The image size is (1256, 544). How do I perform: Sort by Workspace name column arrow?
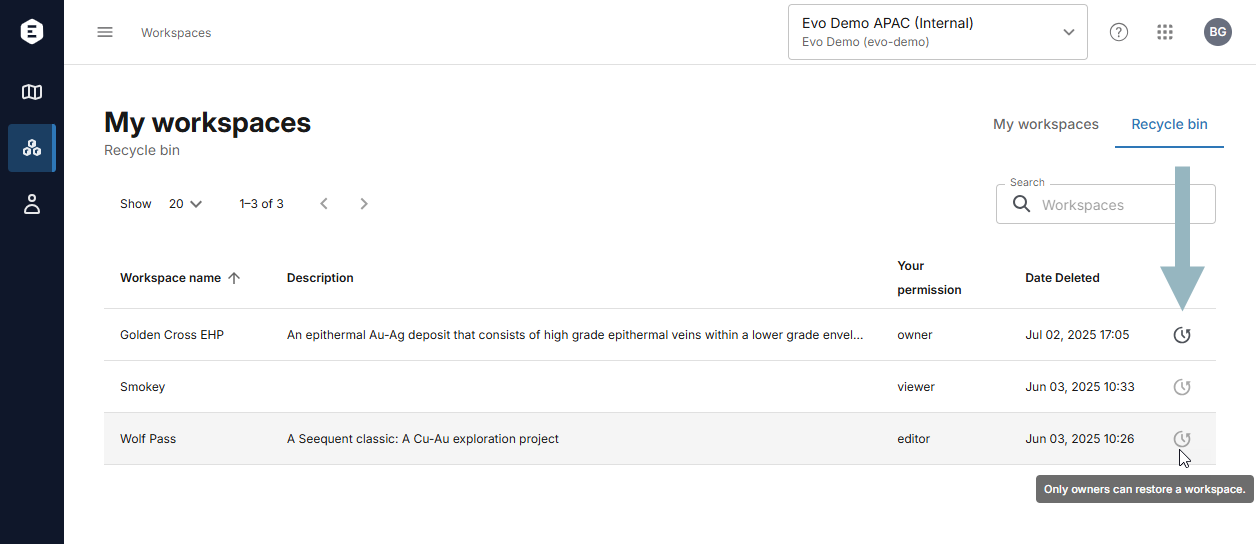tap(234, 278)
